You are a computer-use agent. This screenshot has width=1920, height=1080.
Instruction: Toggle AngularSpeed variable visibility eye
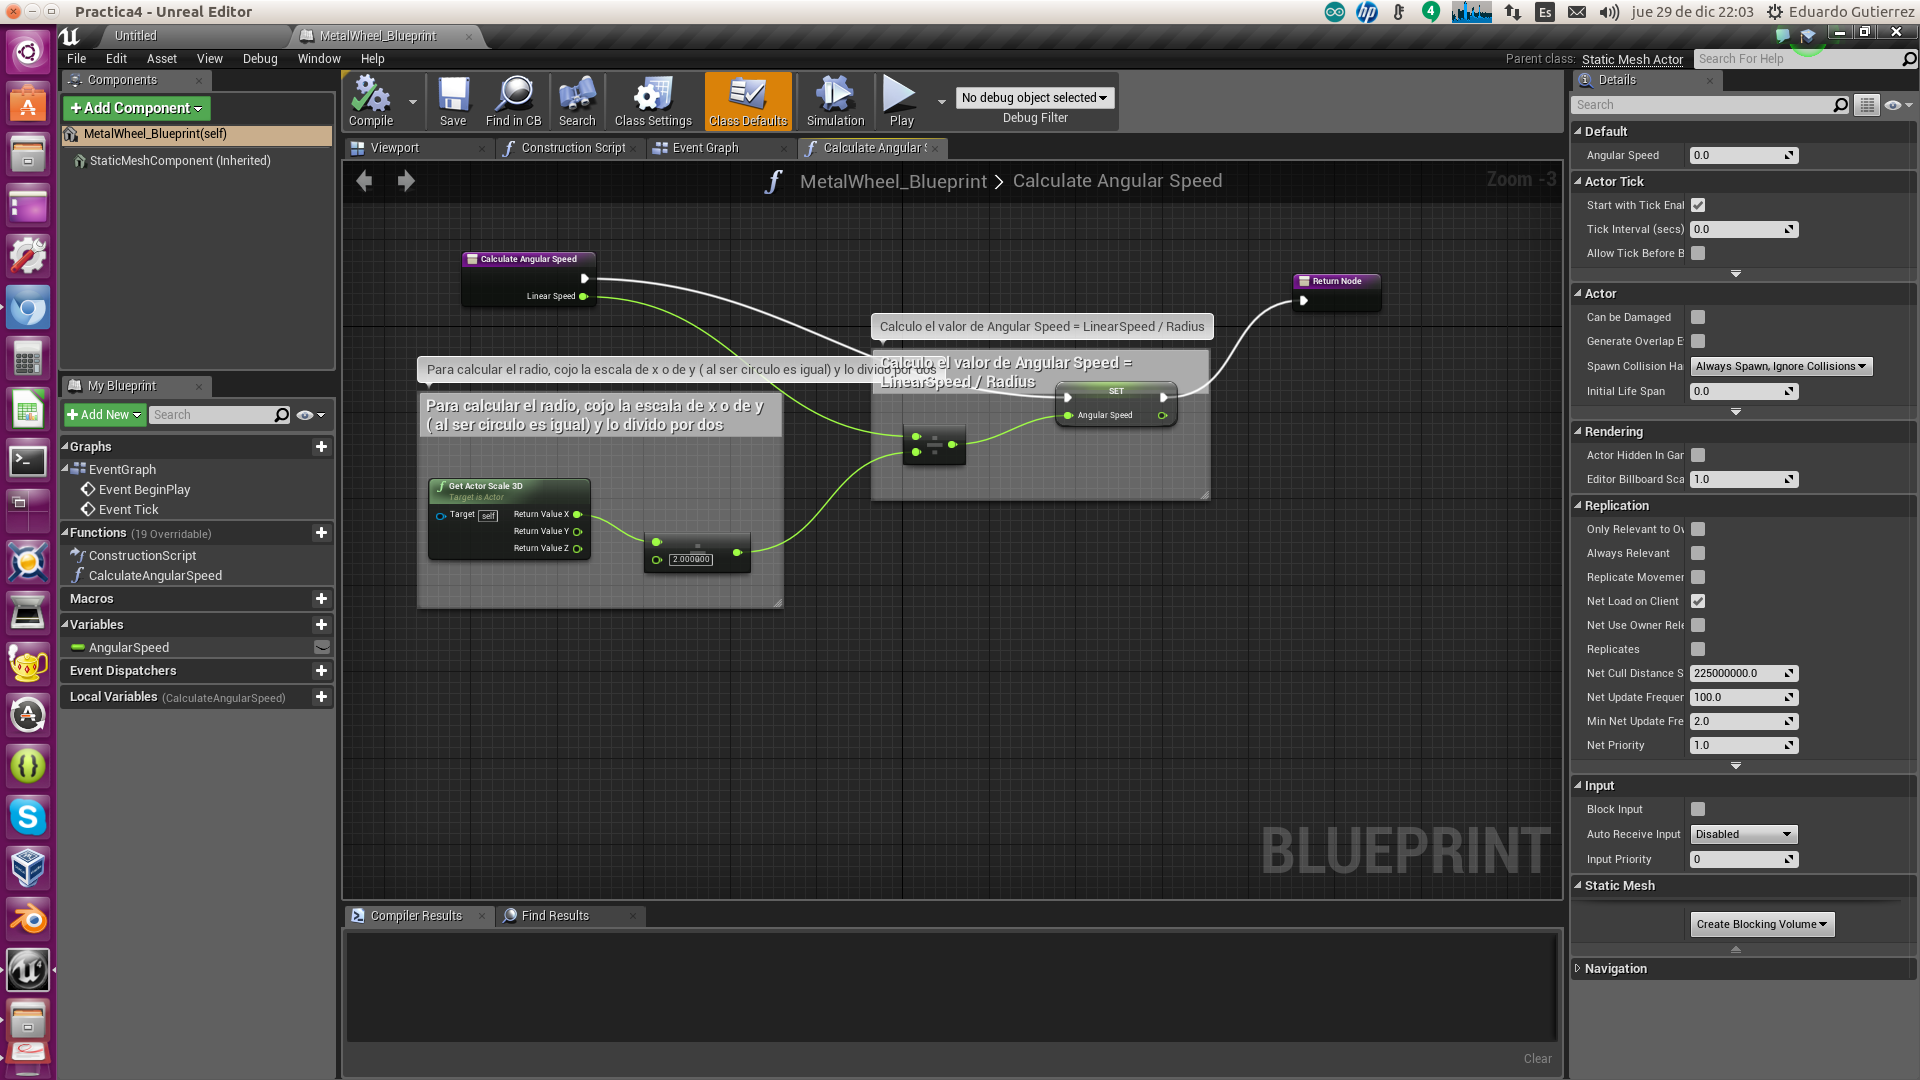322,648
